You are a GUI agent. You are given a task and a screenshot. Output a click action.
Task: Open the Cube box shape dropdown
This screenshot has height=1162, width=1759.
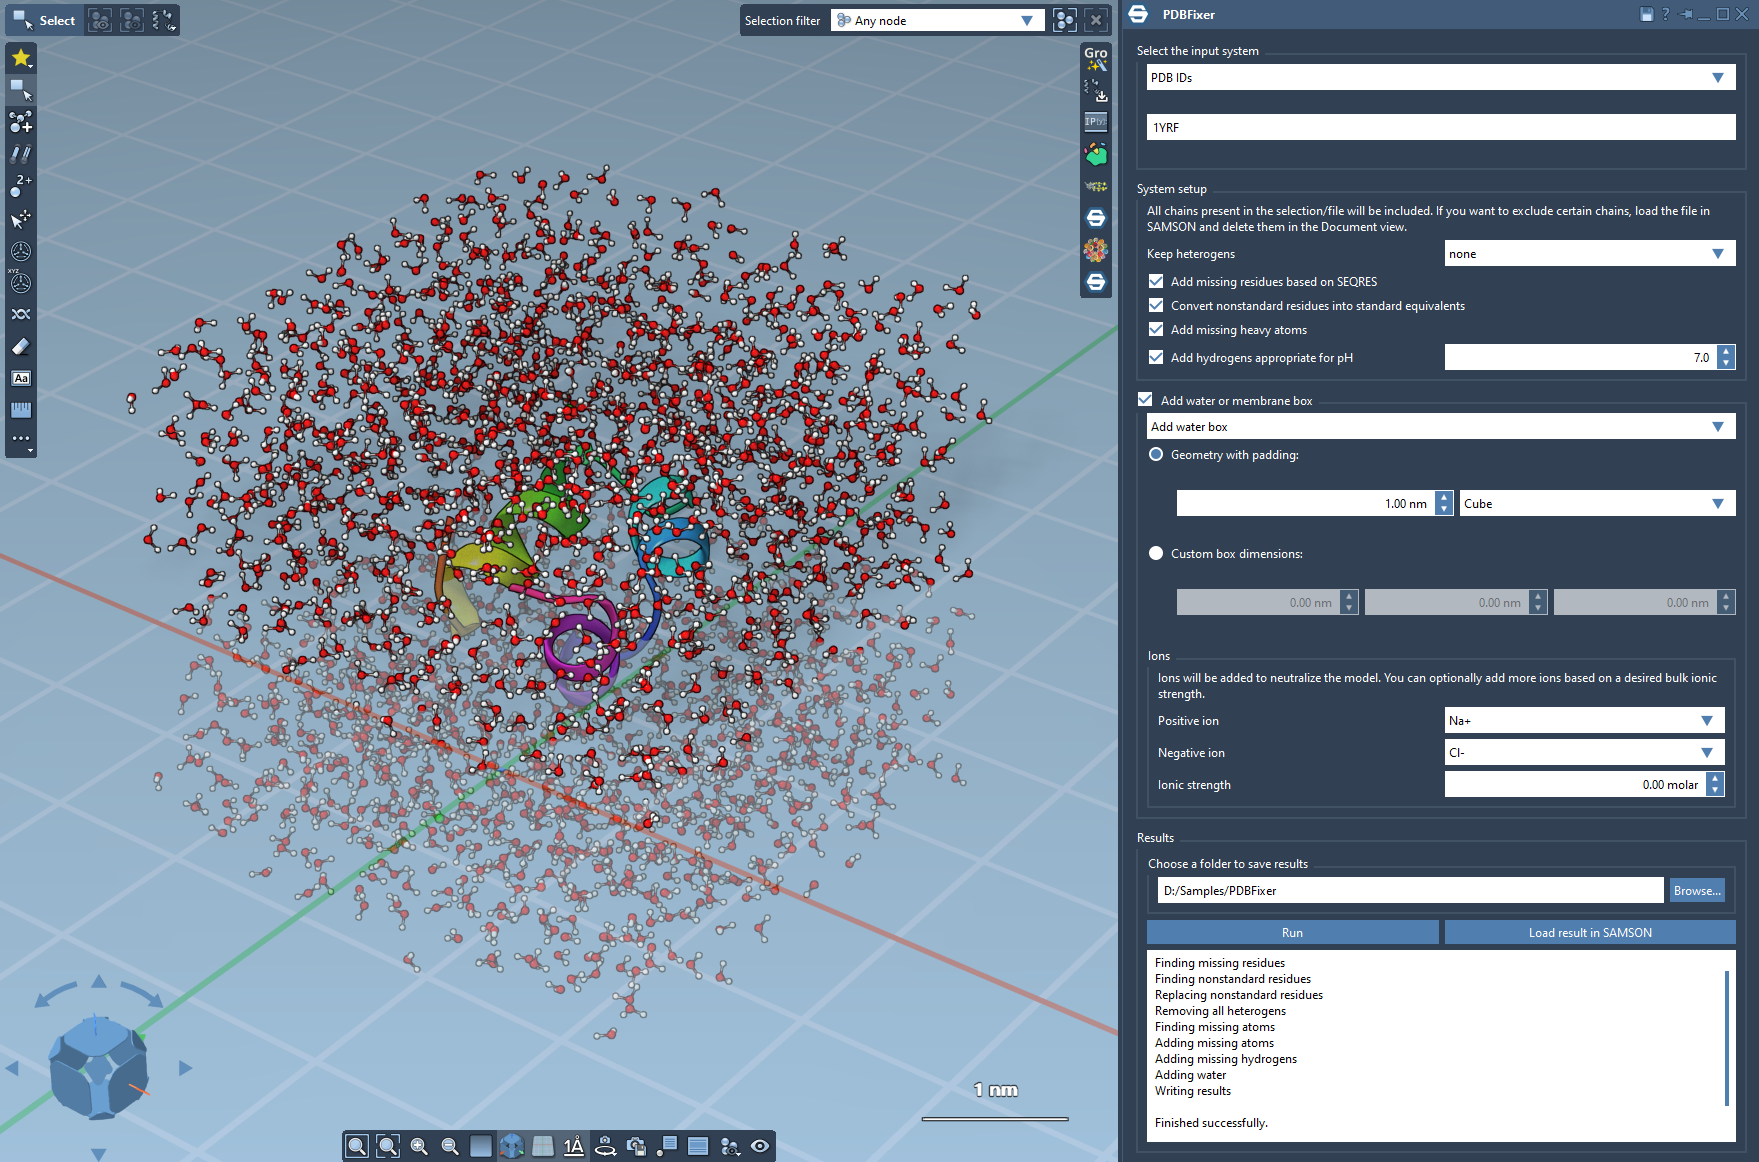pyautogui.click(x=1597, y=504)
